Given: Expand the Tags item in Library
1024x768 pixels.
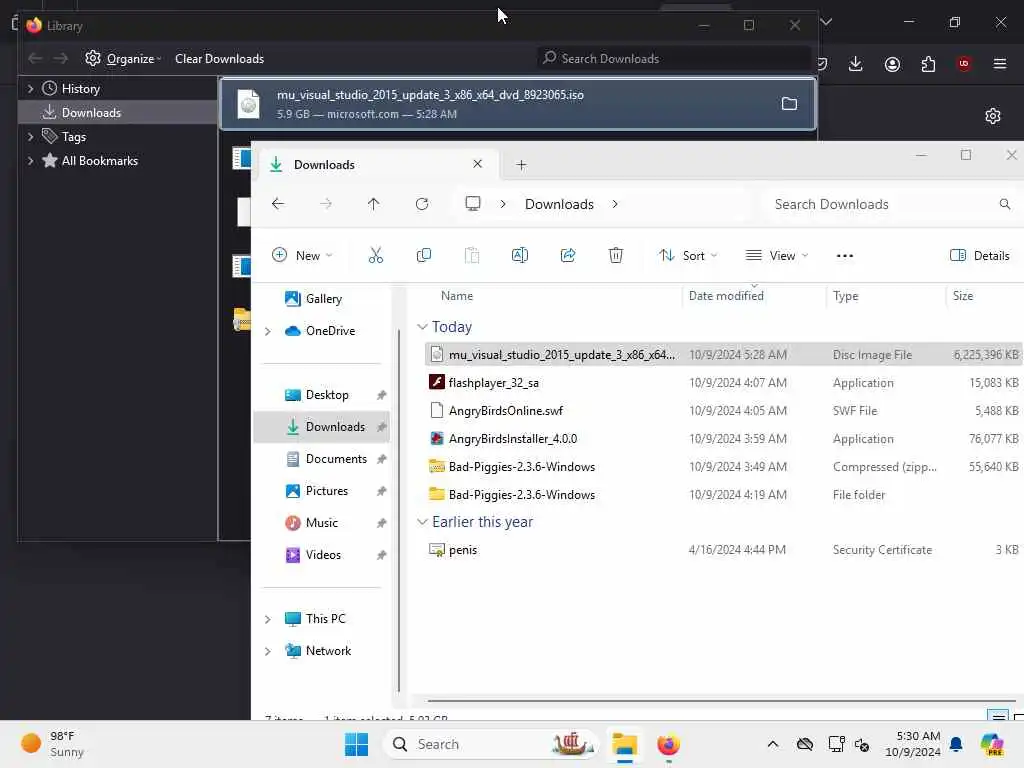Looking at the screenshot, I should click(x=30, y=137).
